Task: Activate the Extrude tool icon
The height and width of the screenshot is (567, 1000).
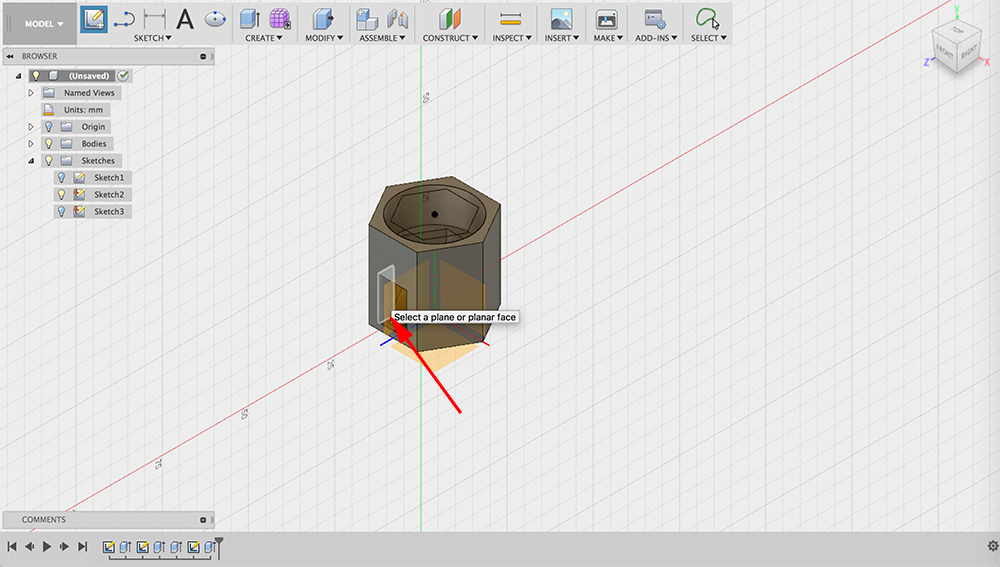Action: (250, 19)
